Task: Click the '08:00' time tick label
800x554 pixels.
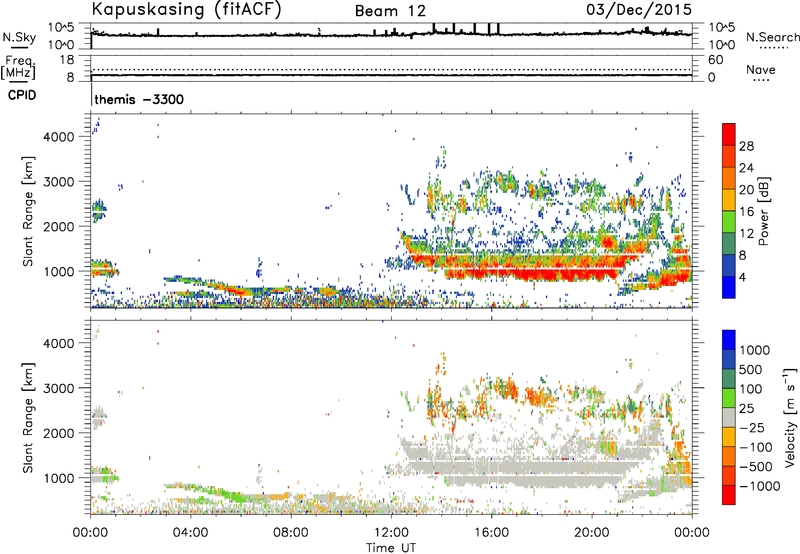Action: 291,533
